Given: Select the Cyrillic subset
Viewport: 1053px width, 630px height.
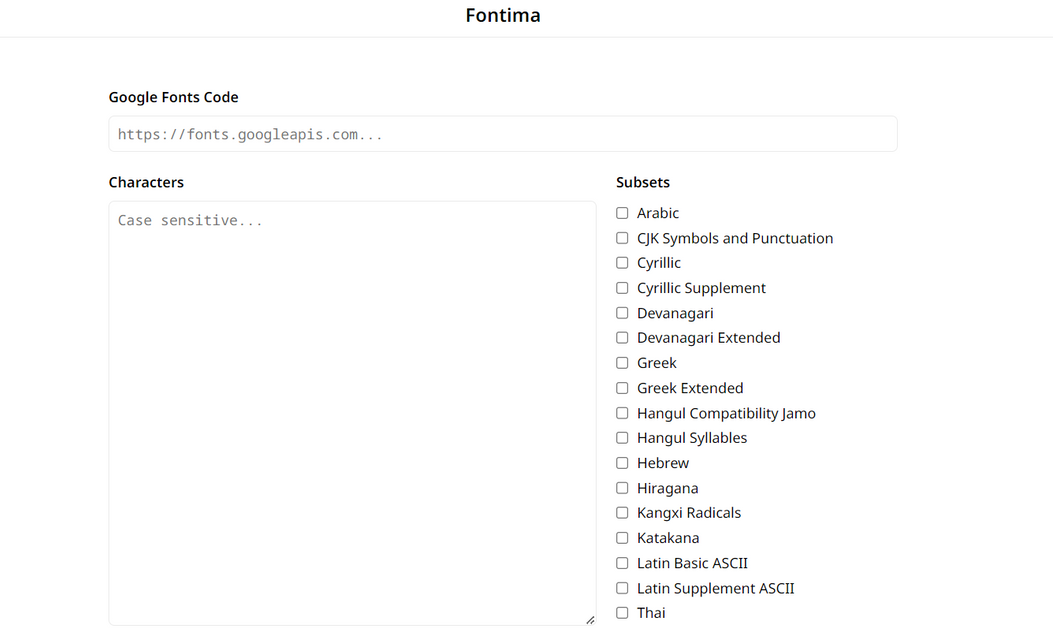Looking at the screenshot, I should click(622, 263).
